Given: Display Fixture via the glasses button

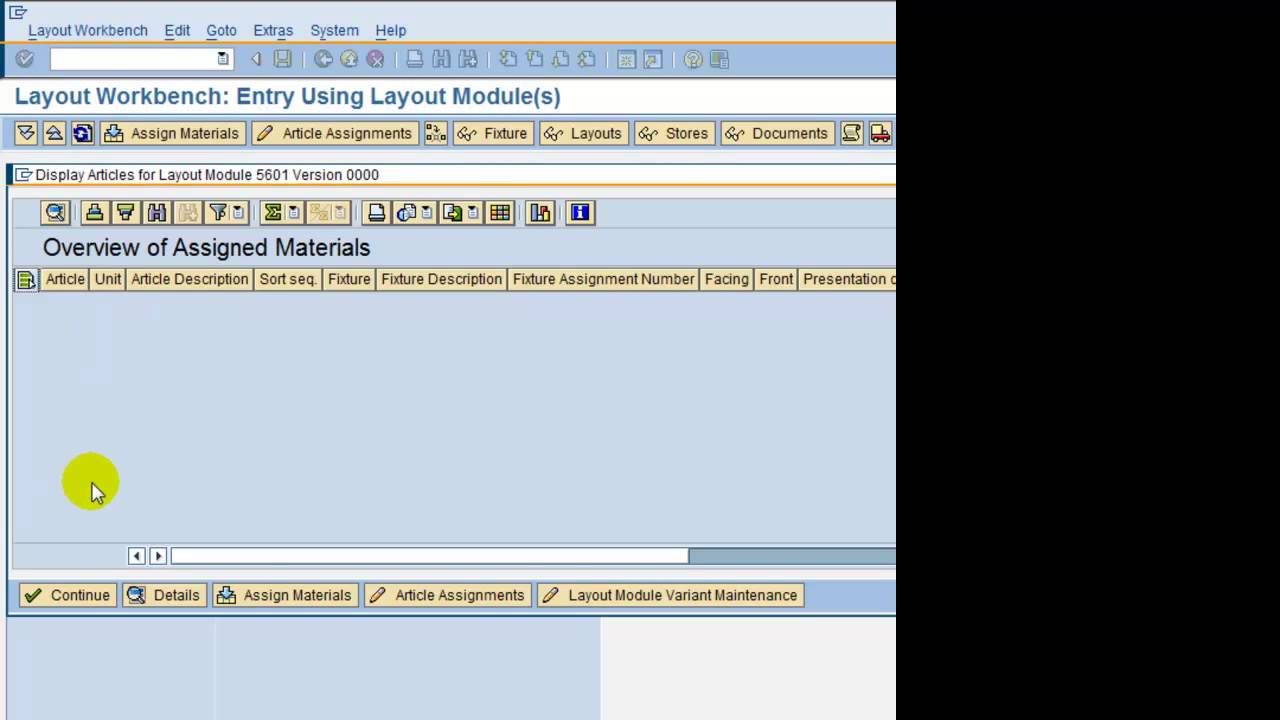Looking at the screenshot, I should click(x=493, y=133).
